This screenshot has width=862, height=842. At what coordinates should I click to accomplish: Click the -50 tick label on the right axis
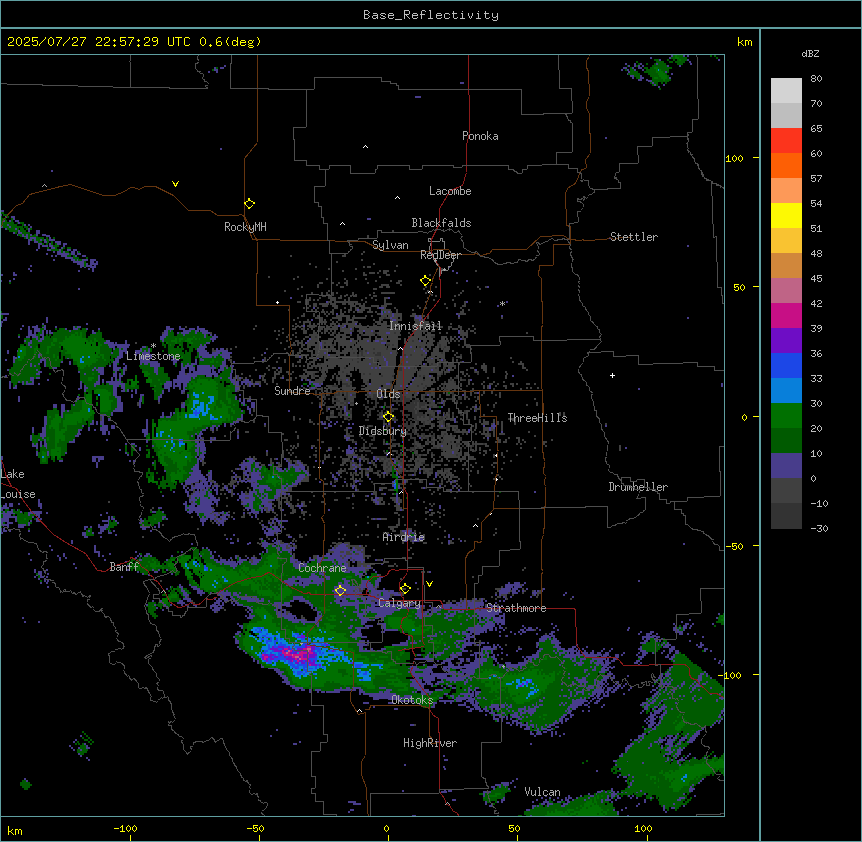[x=734, y=546]
